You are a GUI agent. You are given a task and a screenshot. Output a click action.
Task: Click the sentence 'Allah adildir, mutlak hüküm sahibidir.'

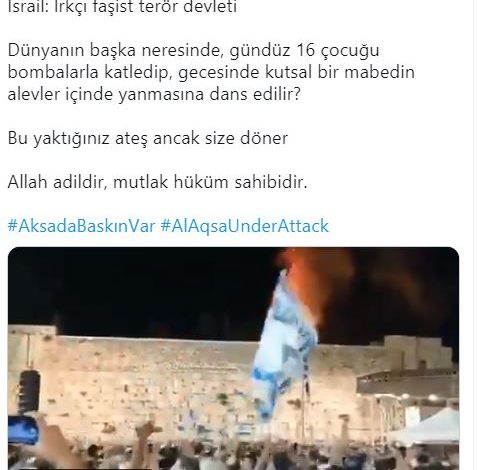pyautogui.click(x=157, y=182)
